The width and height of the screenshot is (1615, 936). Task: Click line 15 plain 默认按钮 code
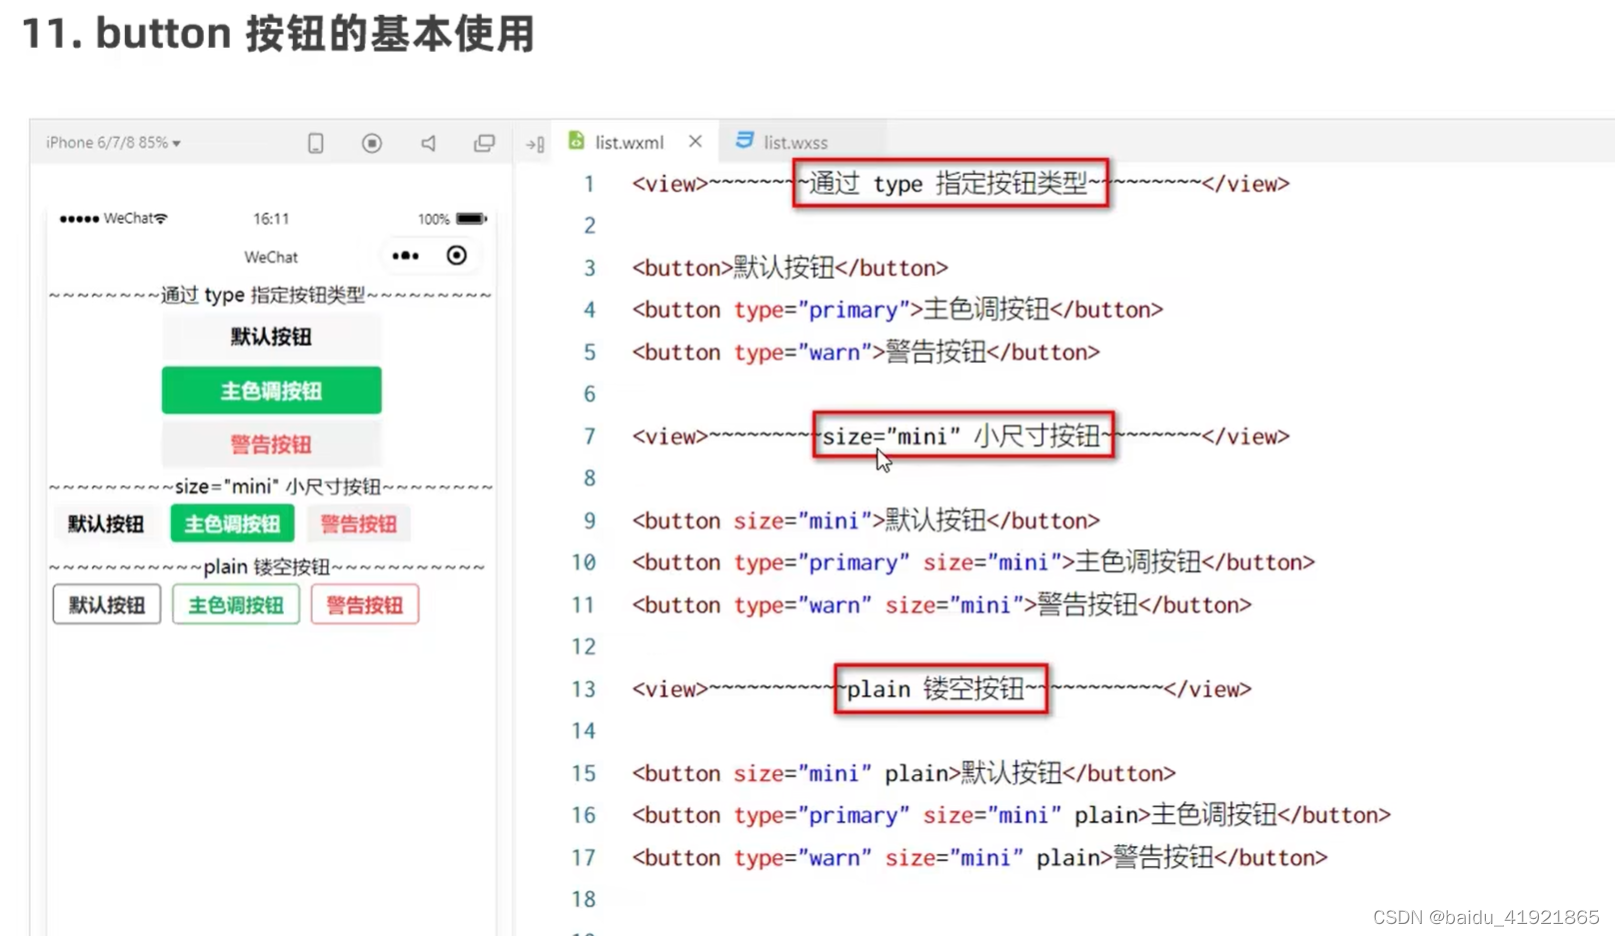point(903,773)
